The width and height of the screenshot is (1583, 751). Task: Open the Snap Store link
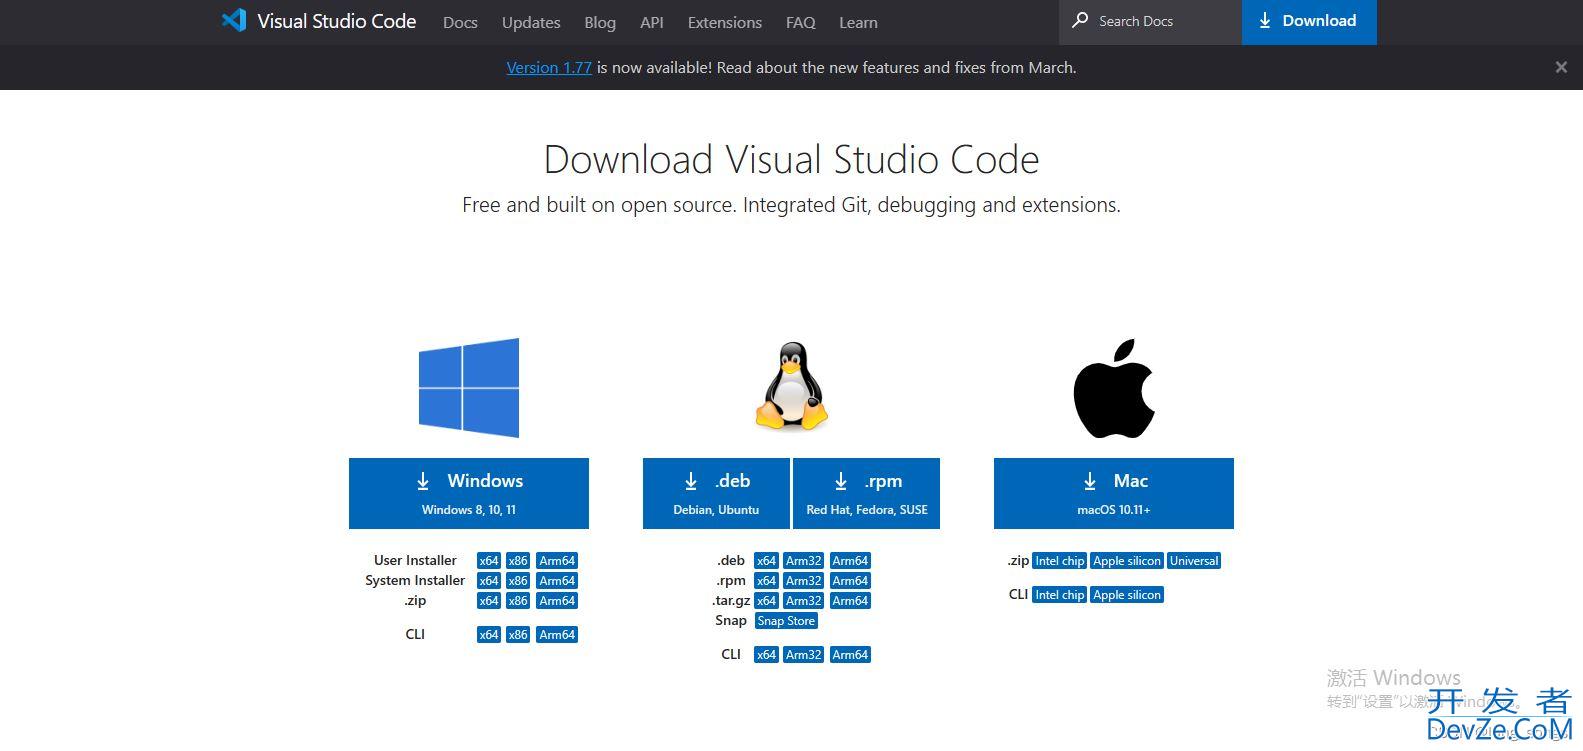(786, 621)
